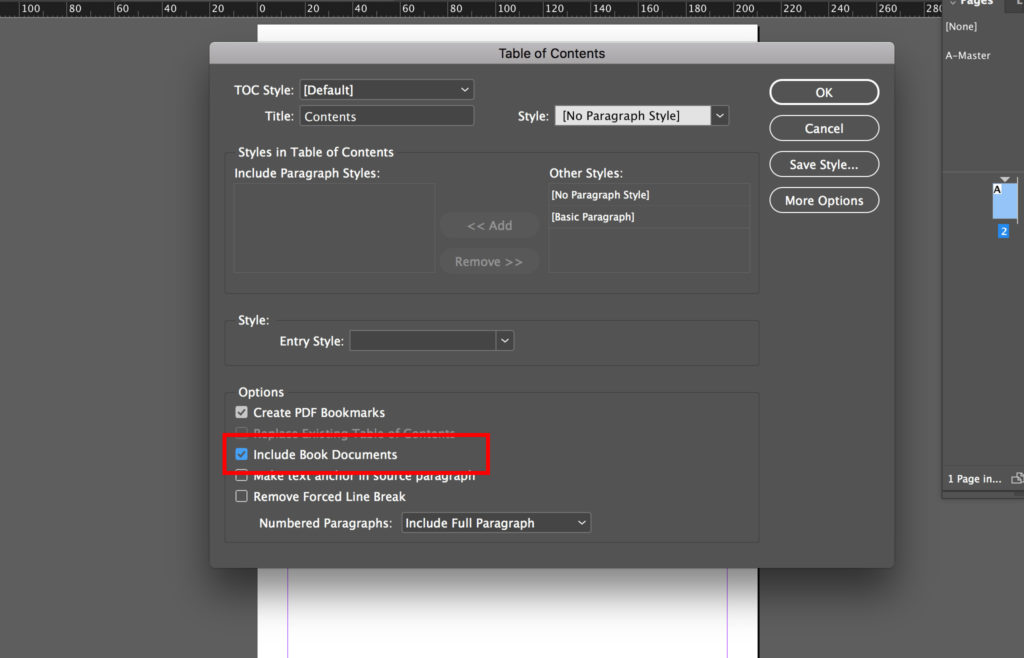Image resolution: width=1024 pixels, height=658 pixels.
Task: Open the TOC Style dropdown
Action: tap(386, 89)
